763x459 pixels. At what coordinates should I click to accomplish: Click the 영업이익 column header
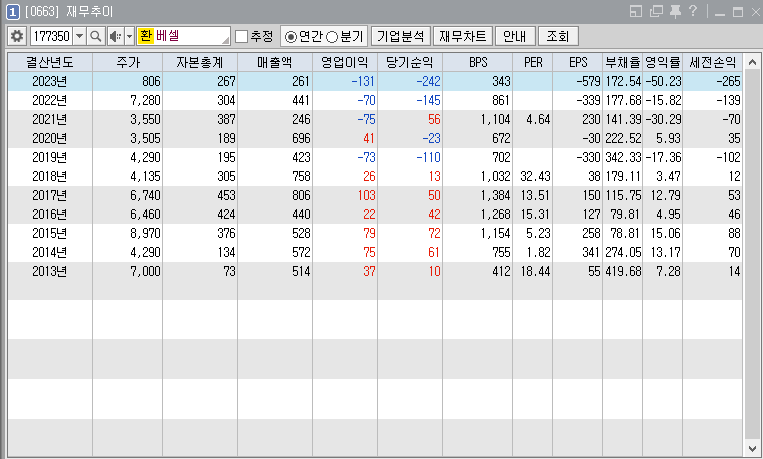345,62
